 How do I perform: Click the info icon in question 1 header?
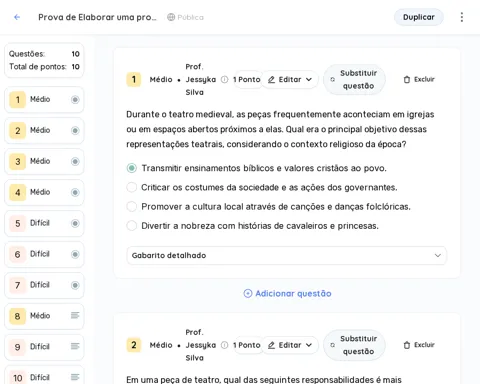coord(225,79)
